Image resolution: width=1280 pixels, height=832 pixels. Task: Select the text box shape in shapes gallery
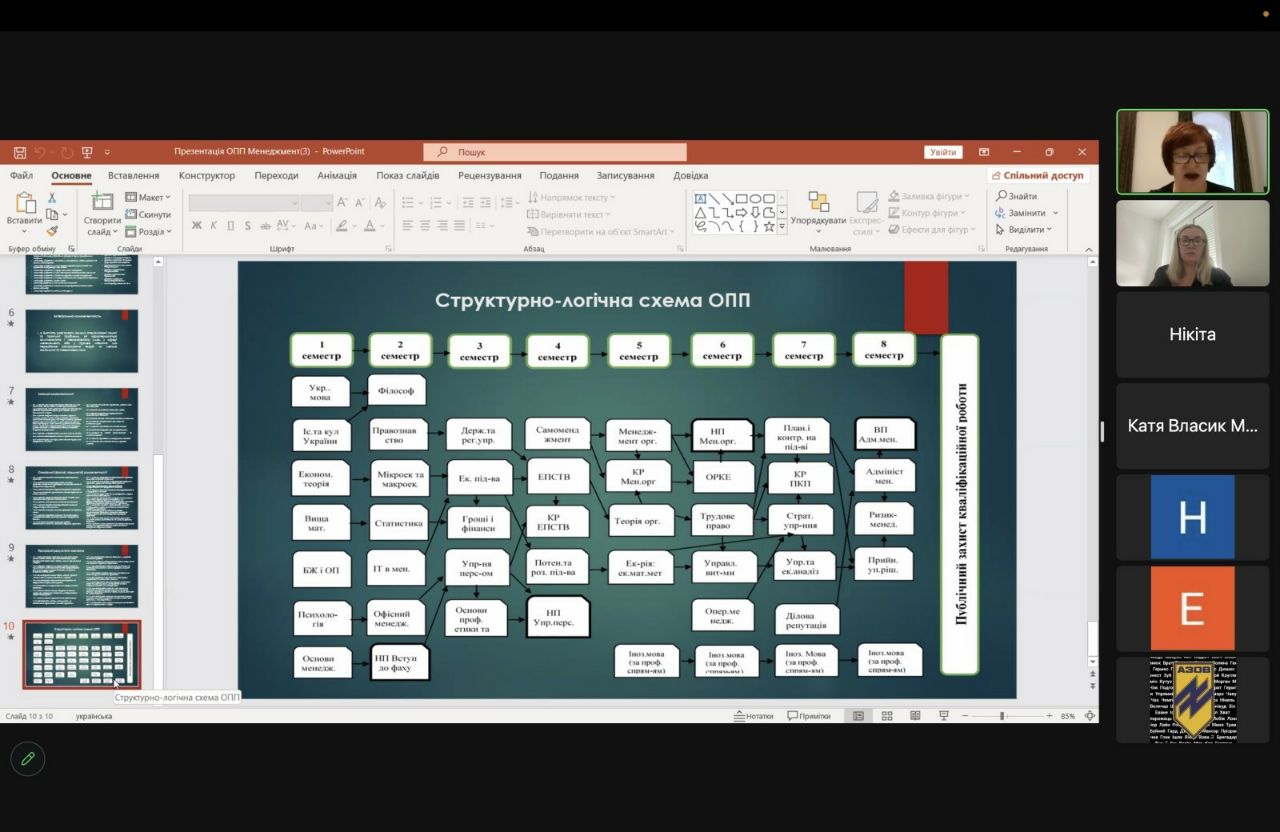pyautogui.click(x=700, y=198)
